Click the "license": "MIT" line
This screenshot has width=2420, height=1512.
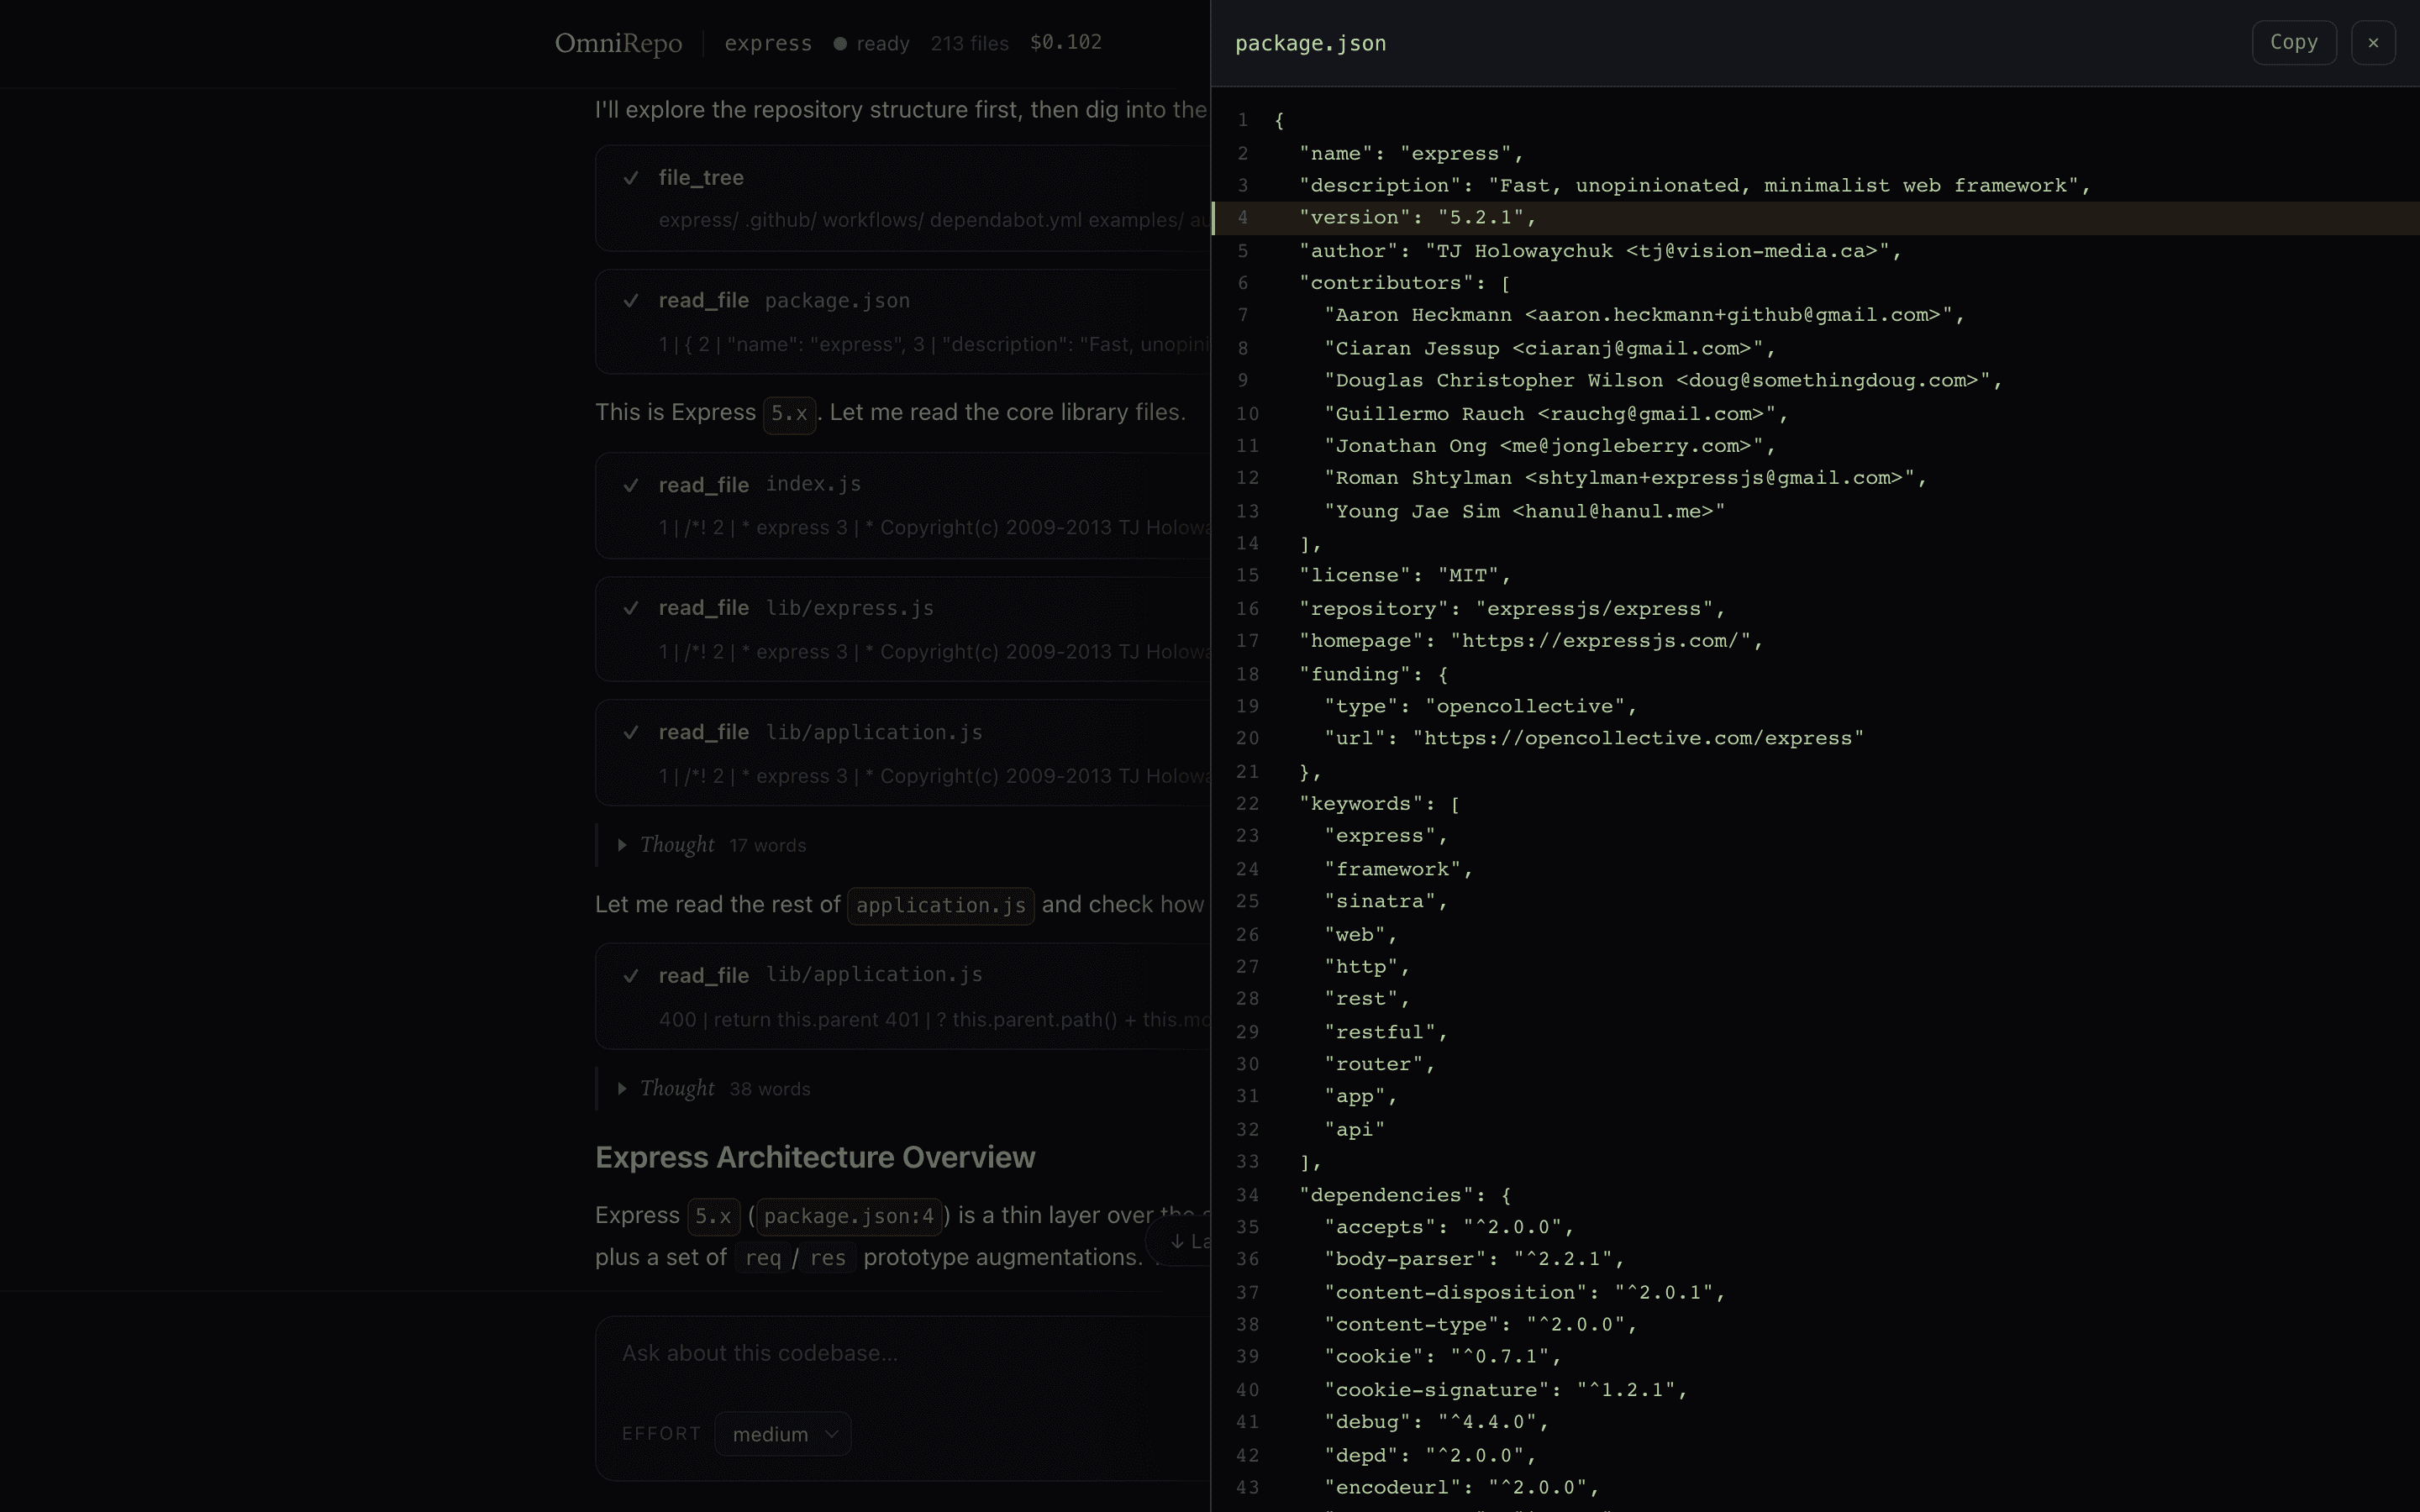point(1815,576)
